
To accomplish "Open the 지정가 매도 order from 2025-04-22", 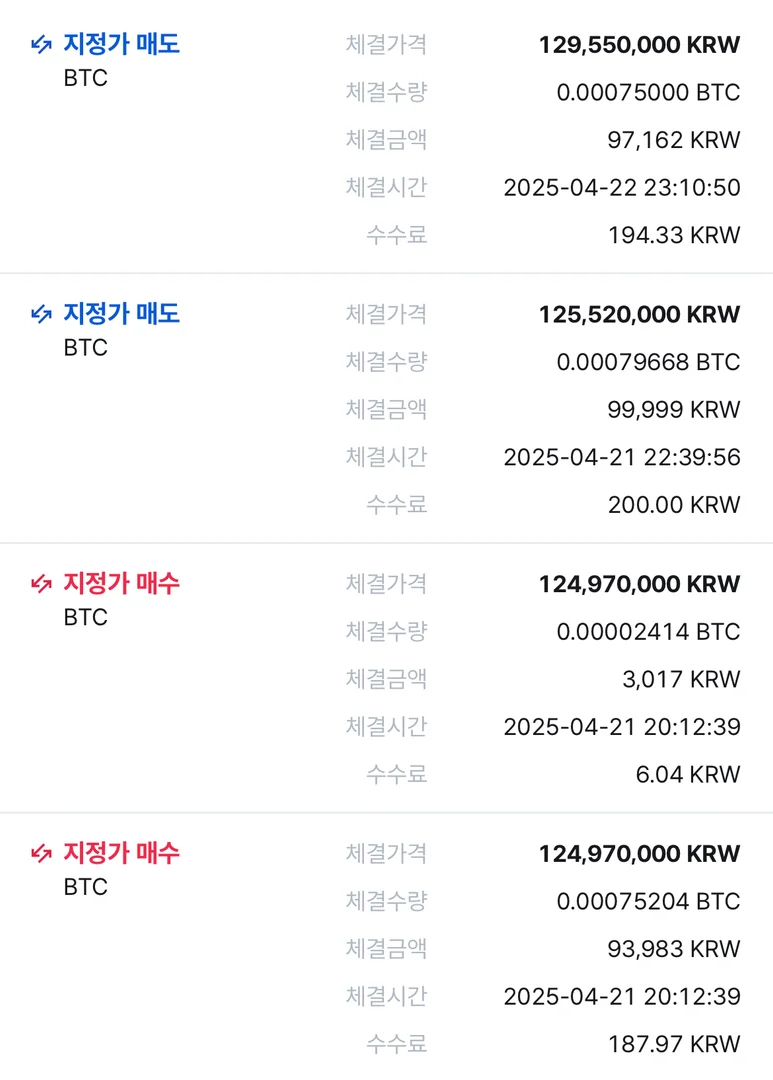I will click(121, 44).
